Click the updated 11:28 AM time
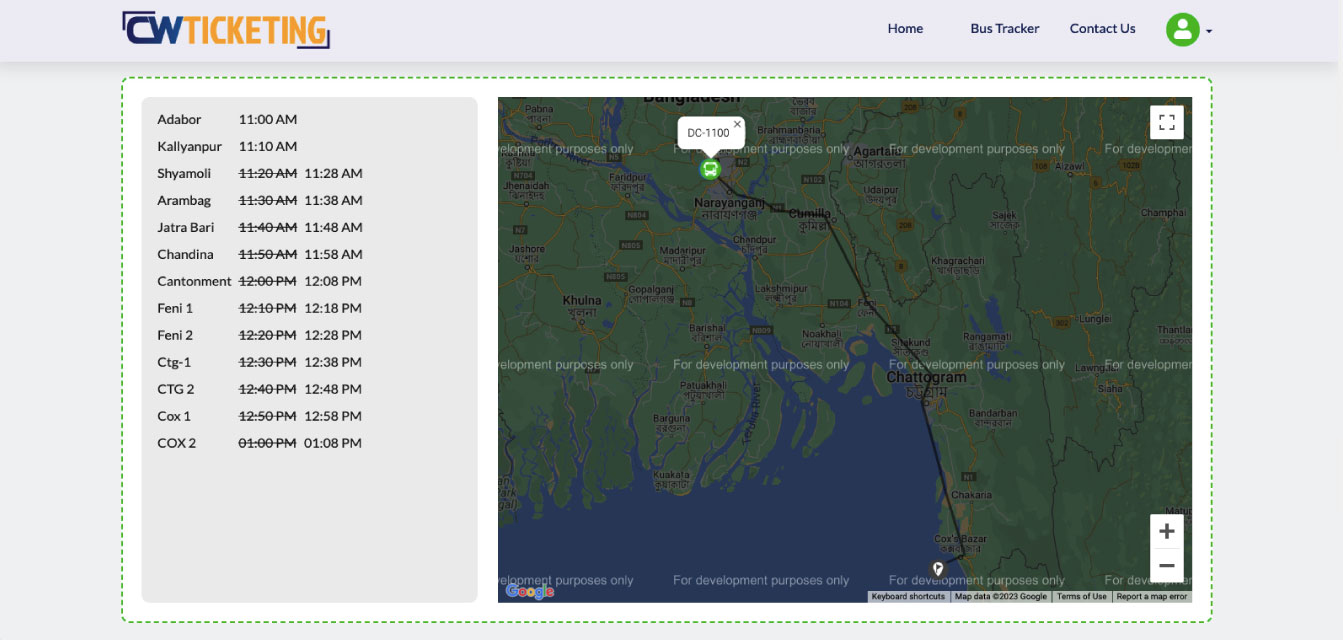Screen dimensions: 1343x640 (333, 173)
